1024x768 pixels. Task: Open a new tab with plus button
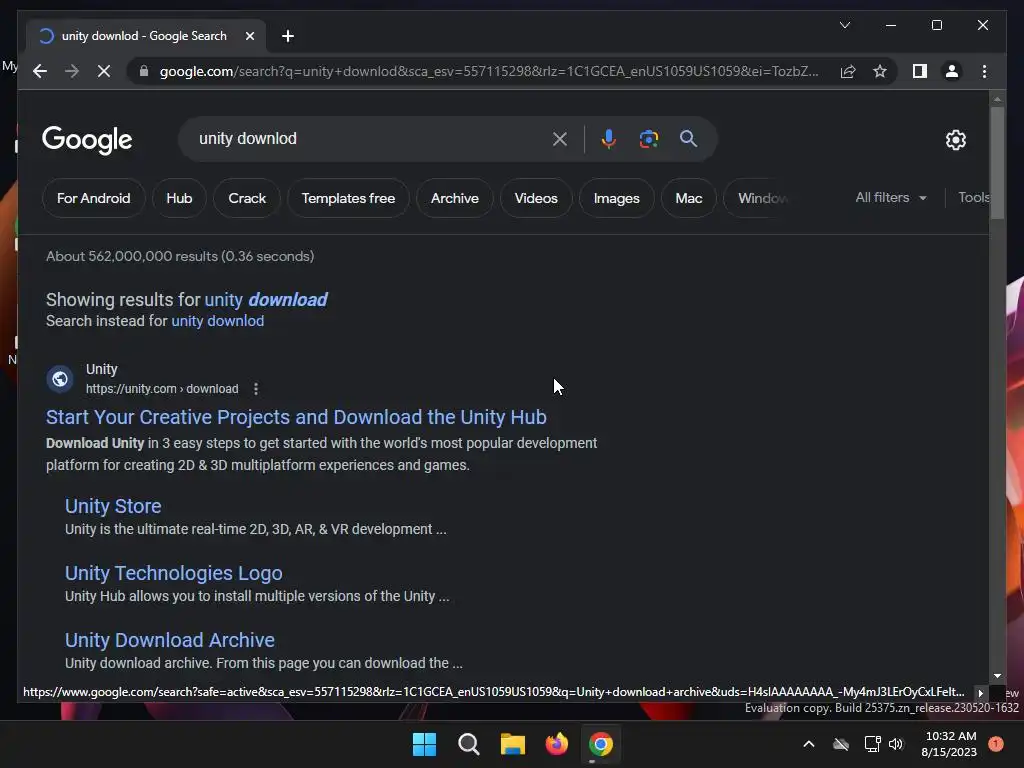pyautogui.click(x=288, y=36)
